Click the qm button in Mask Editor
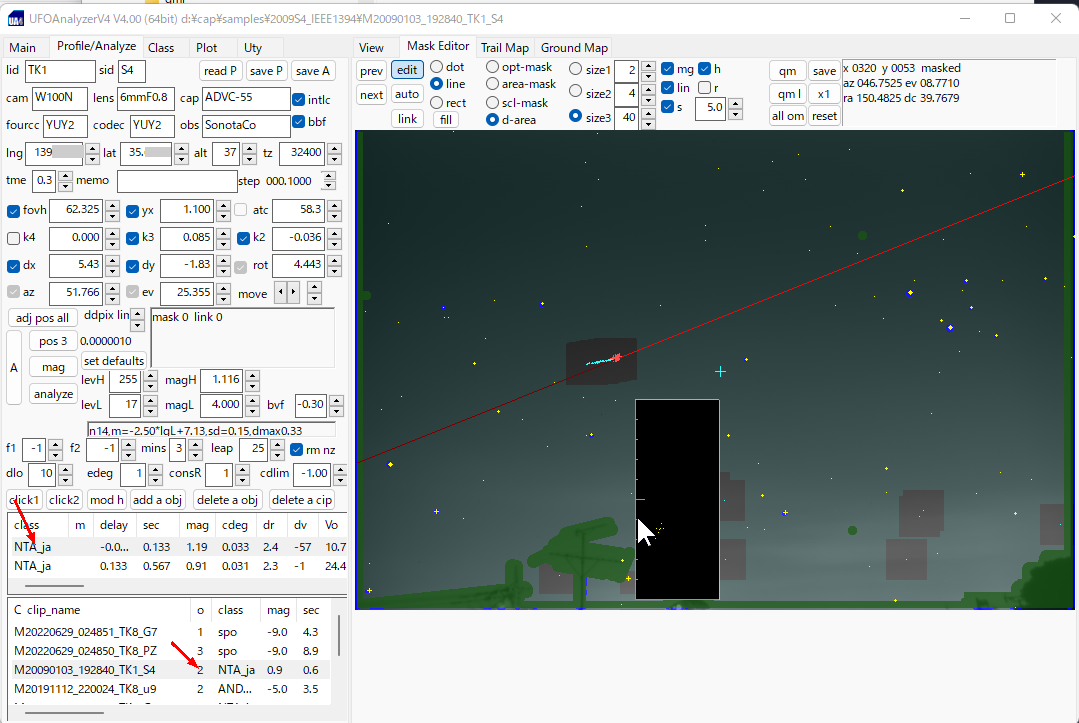 (x=787, y=71)
